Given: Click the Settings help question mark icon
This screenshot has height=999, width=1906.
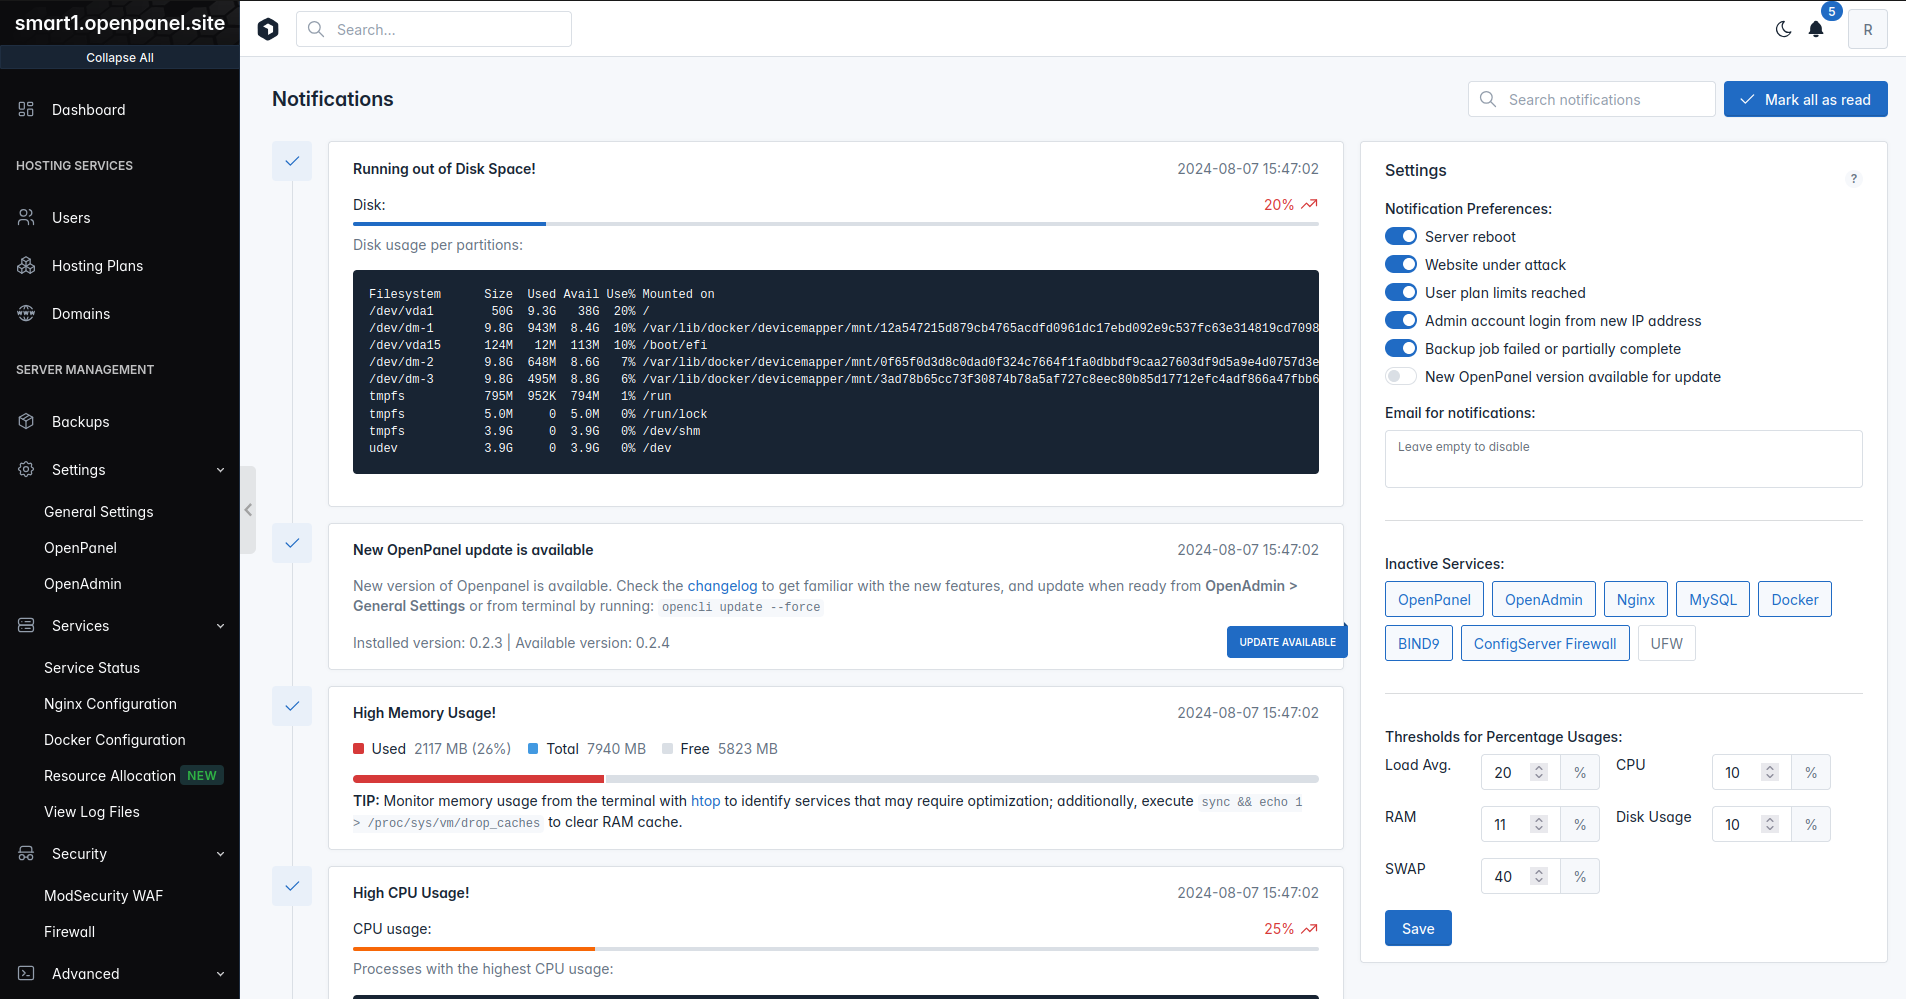Looking at the screenshot, I should point(1854,179).
